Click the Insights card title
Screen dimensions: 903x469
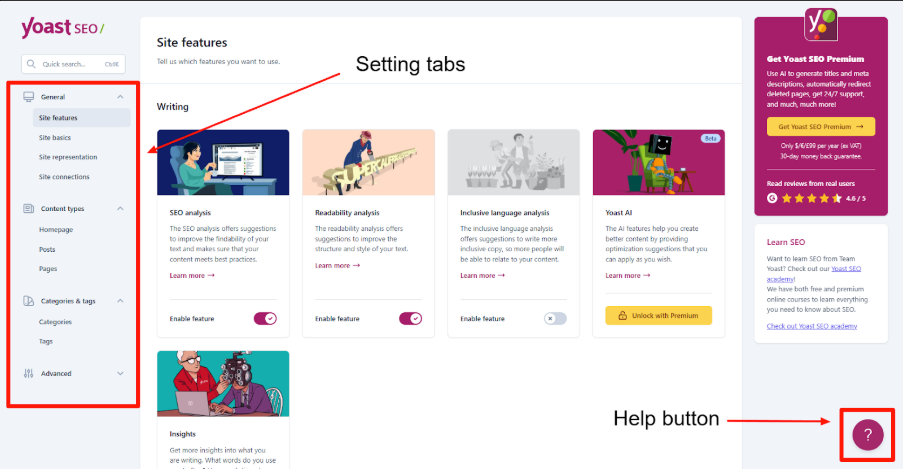(183, 434)
